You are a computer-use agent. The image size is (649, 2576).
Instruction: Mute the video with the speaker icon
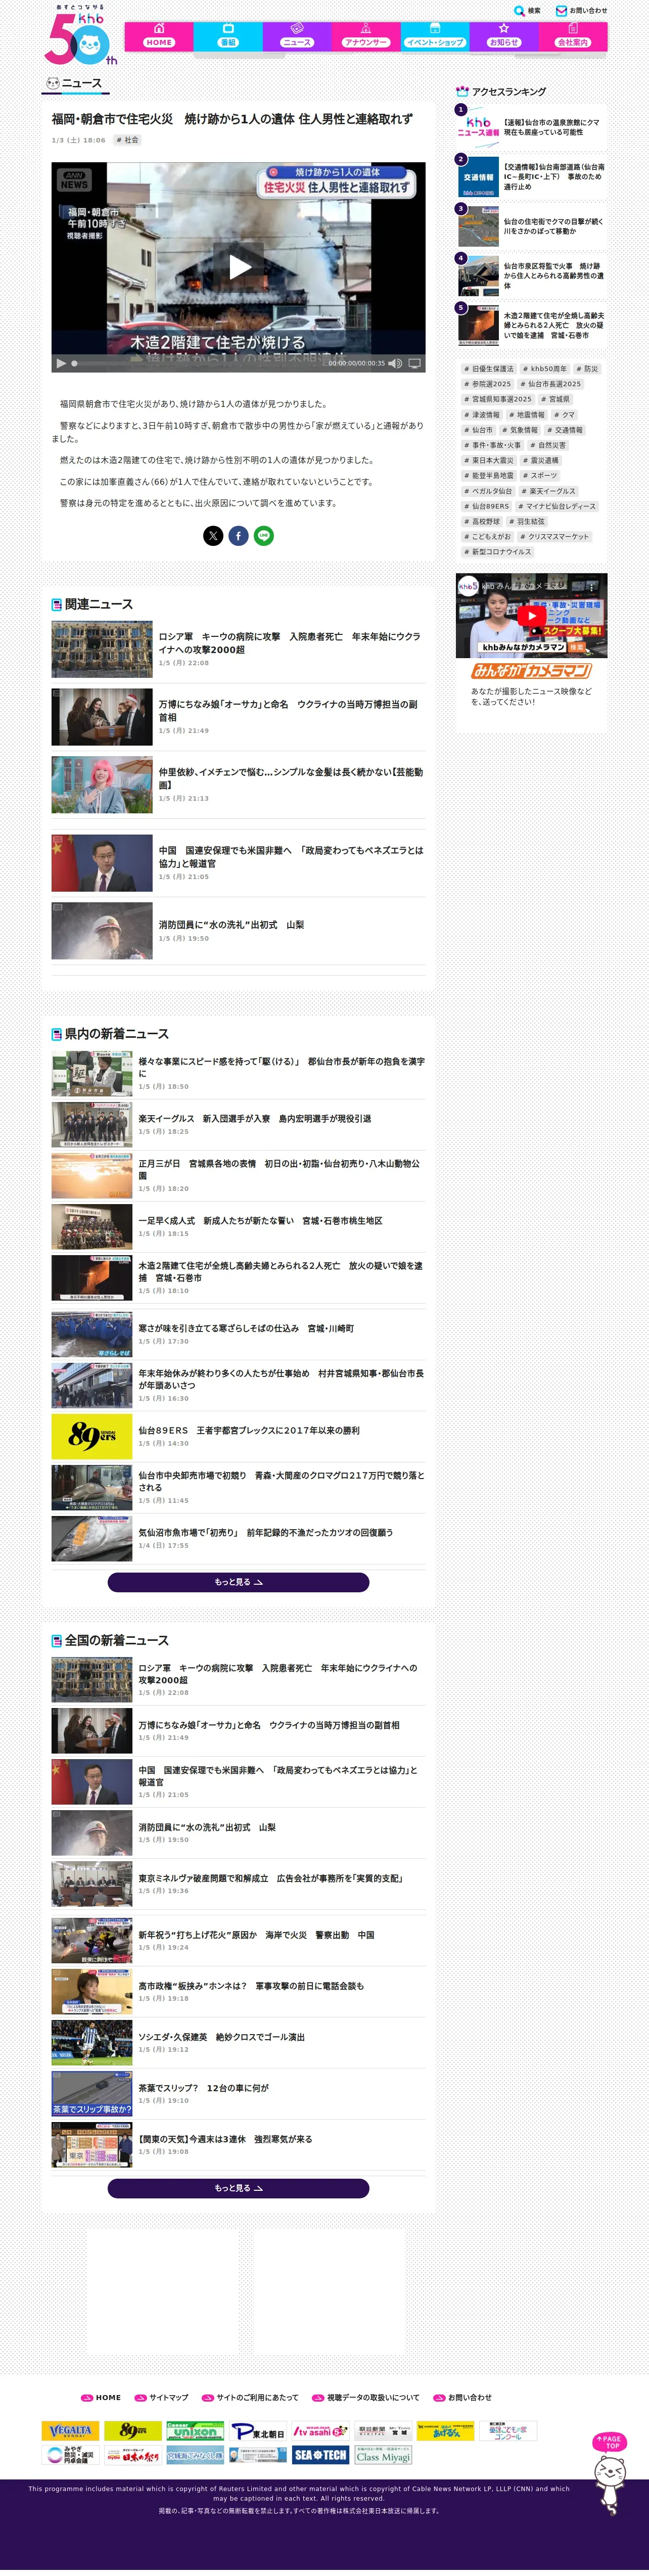click(x=395, y=363)
